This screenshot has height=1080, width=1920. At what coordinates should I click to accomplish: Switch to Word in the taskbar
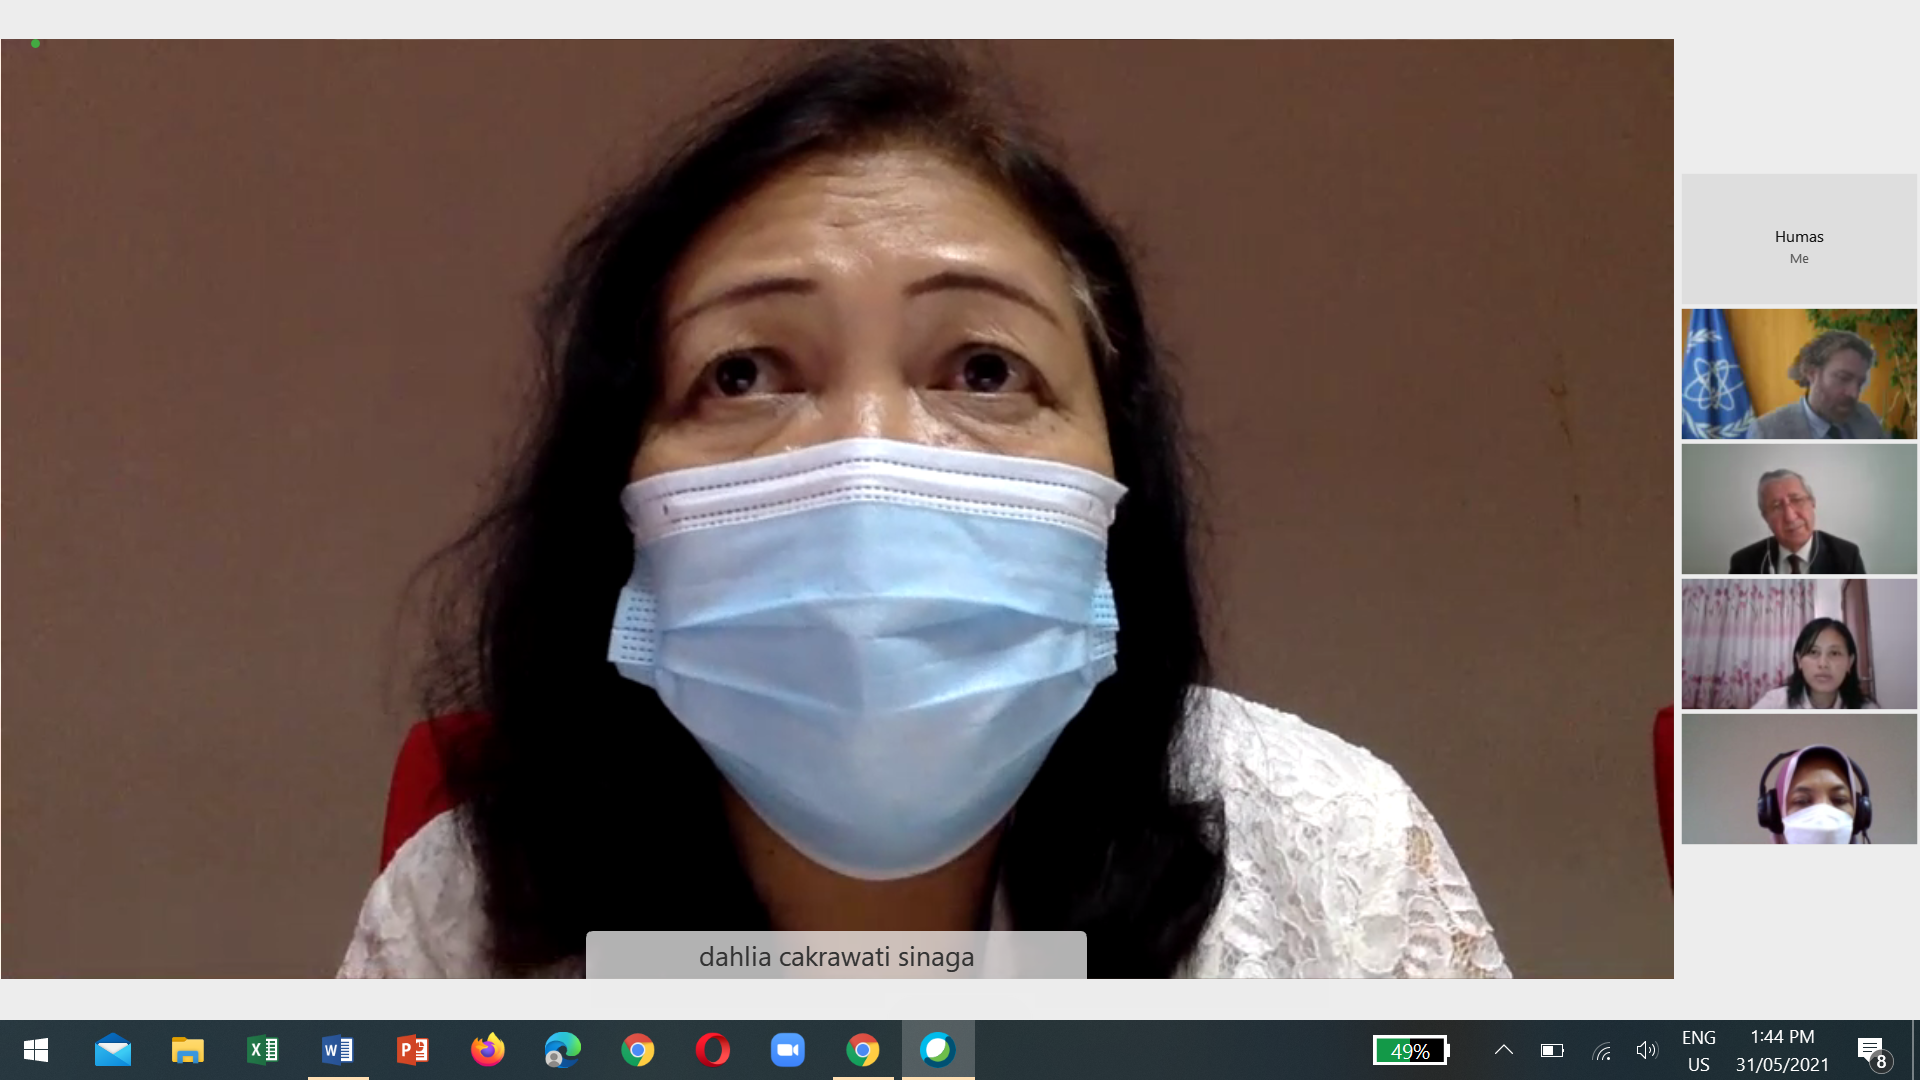click(338, 1050)
